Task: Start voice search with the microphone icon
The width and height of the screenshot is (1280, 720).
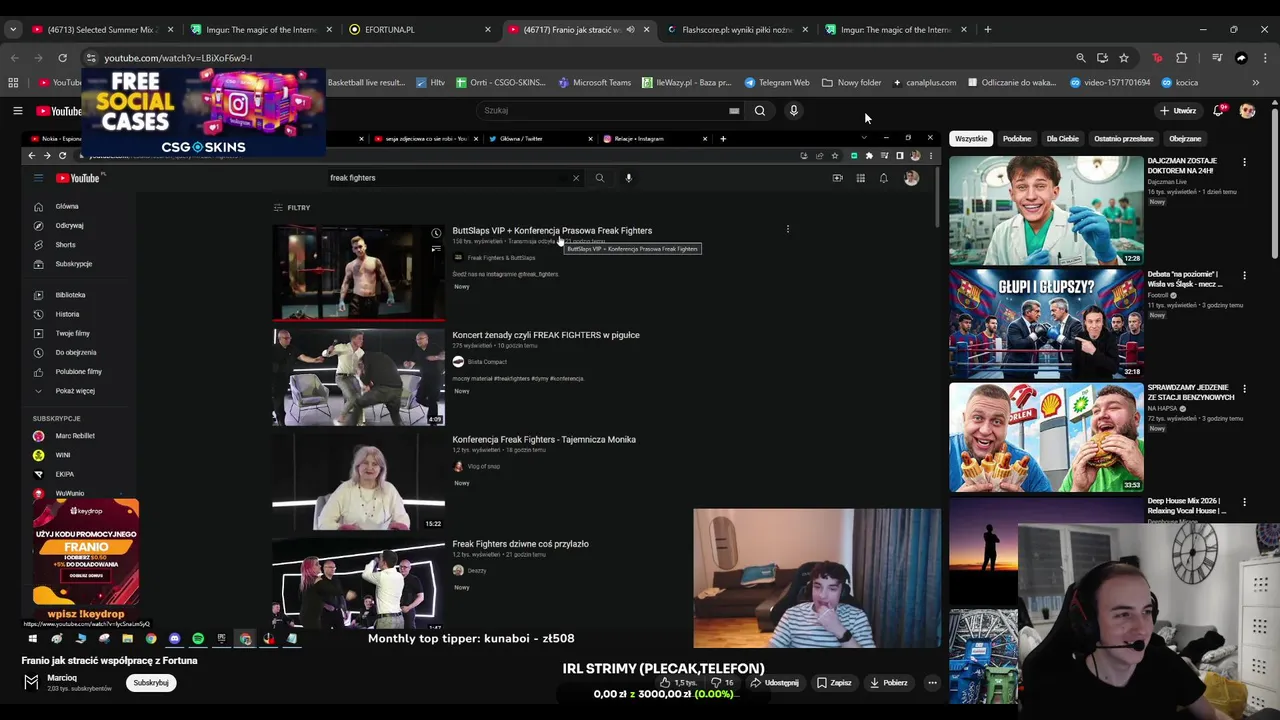Action: (x=794, y=111)
